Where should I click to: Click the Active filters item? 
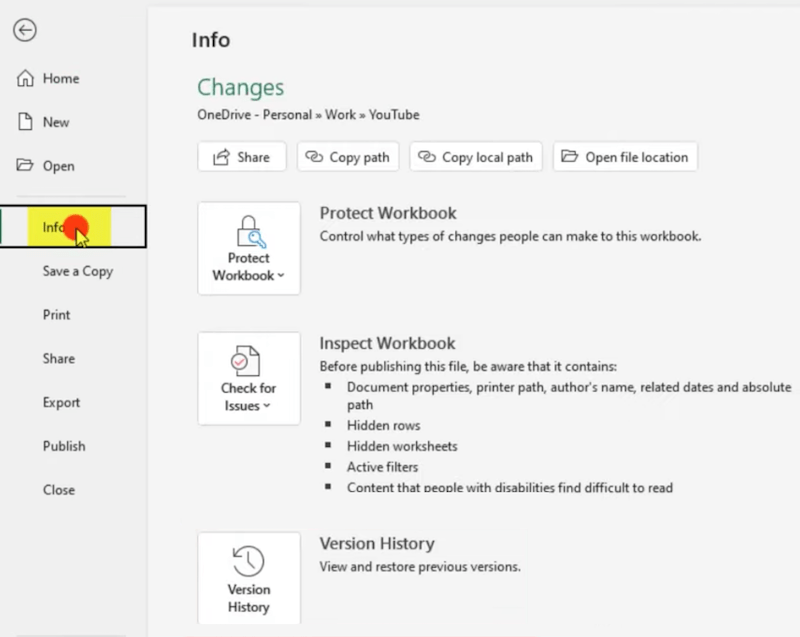click(382, 467)
